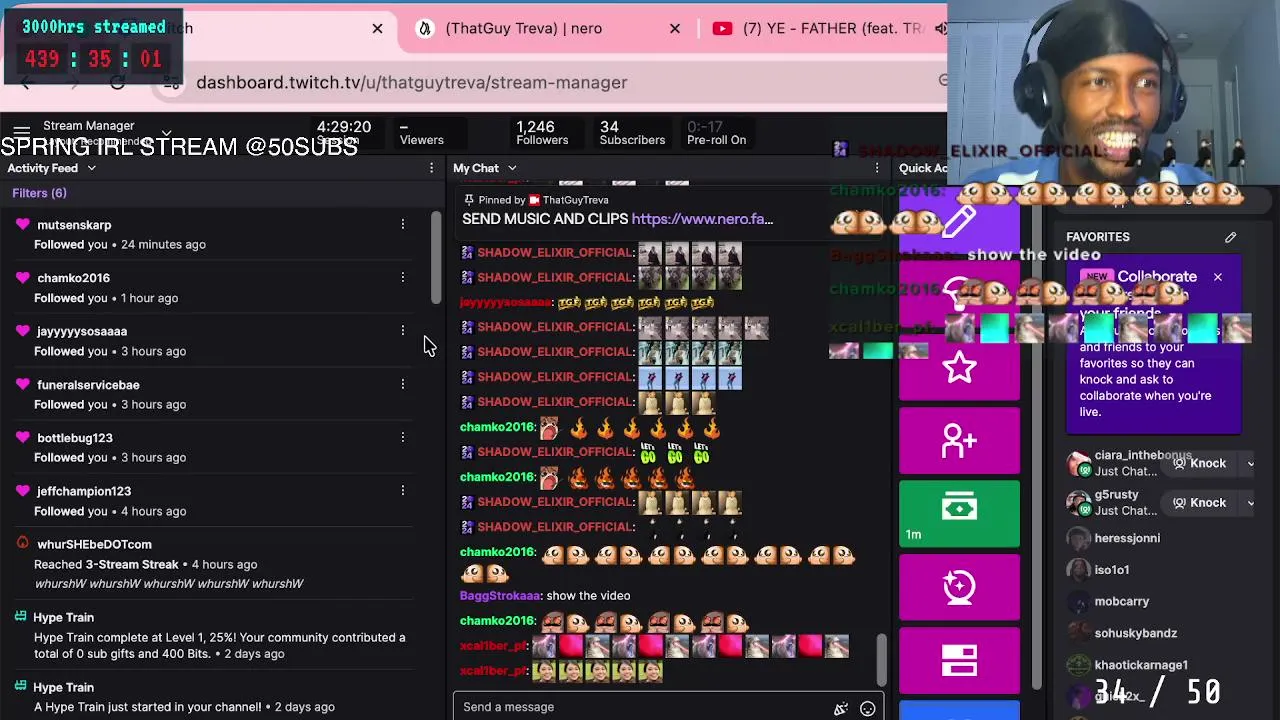The width and height of the screenshot is (1280, 720).
Task: Open My Chat panel options menu
Action: pyautogui.click(x=877, y=168)
